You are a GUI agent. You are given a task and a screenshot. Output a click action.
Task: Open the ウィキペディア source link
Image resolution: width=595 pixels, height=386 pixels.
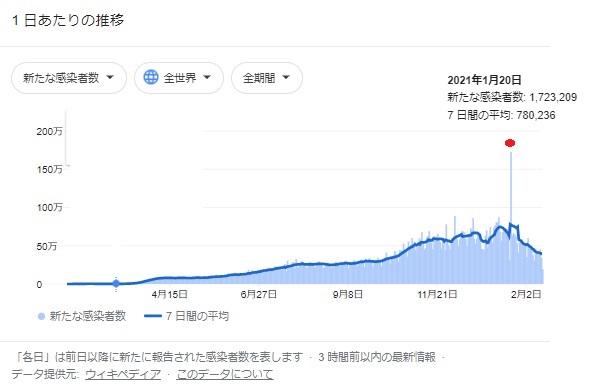(x=123, y=374)
